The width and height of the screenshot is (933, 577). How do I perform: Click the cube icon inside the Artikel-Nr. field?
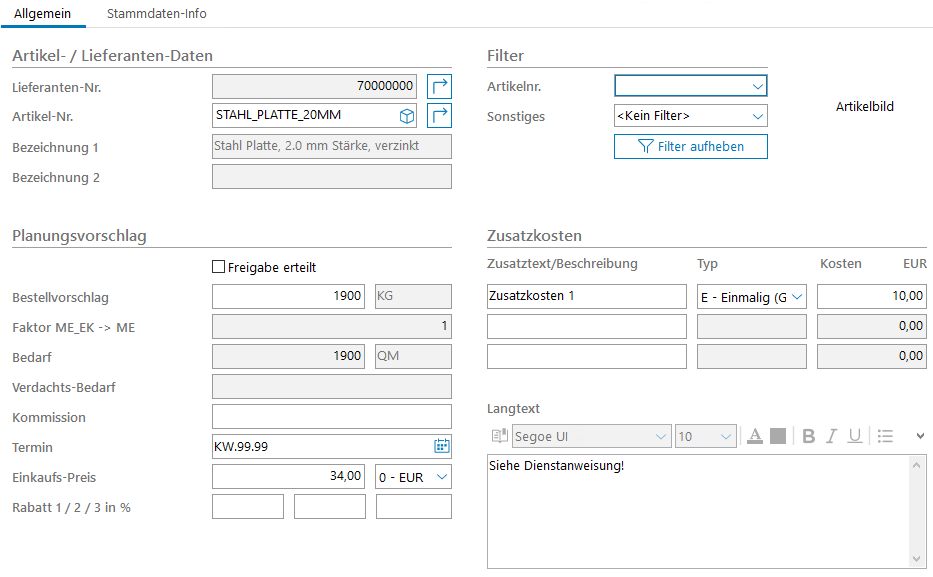point(407,116)
